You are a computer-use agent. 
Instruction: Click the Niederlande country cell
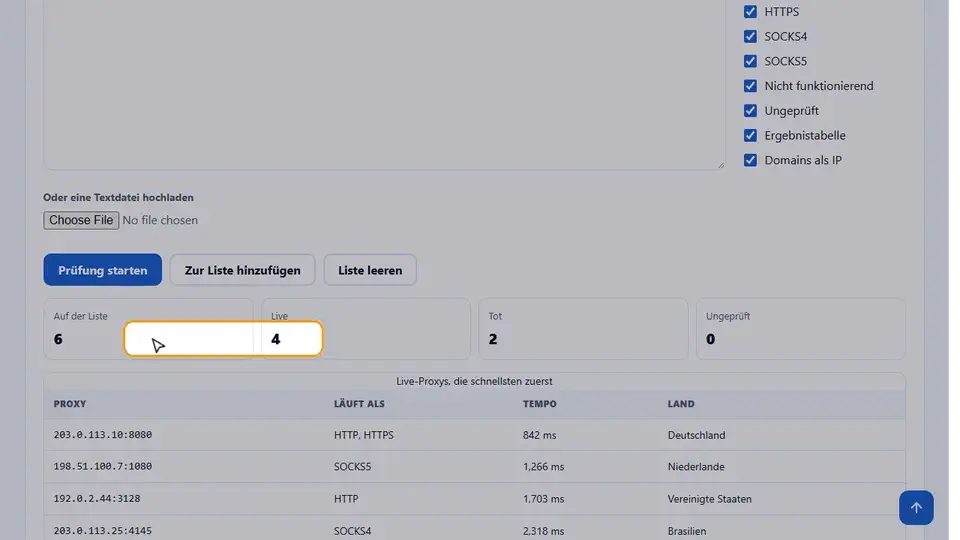coord(696,467)
